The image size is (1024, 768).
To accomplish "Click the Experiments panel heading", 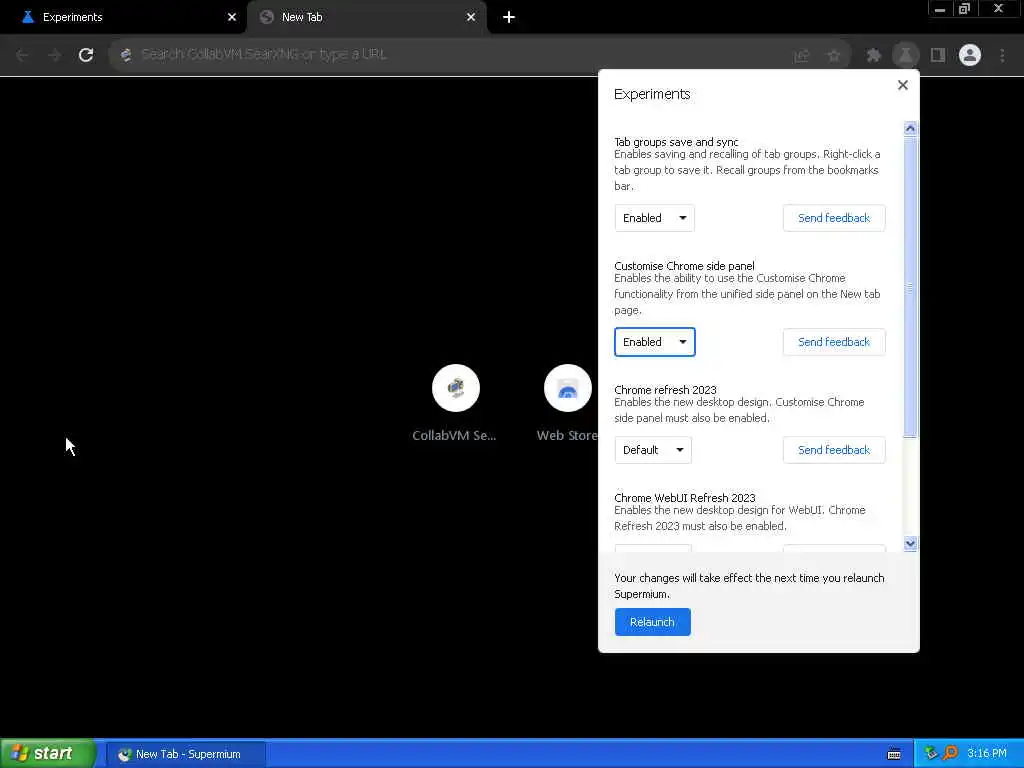I will tap(652, 94).
